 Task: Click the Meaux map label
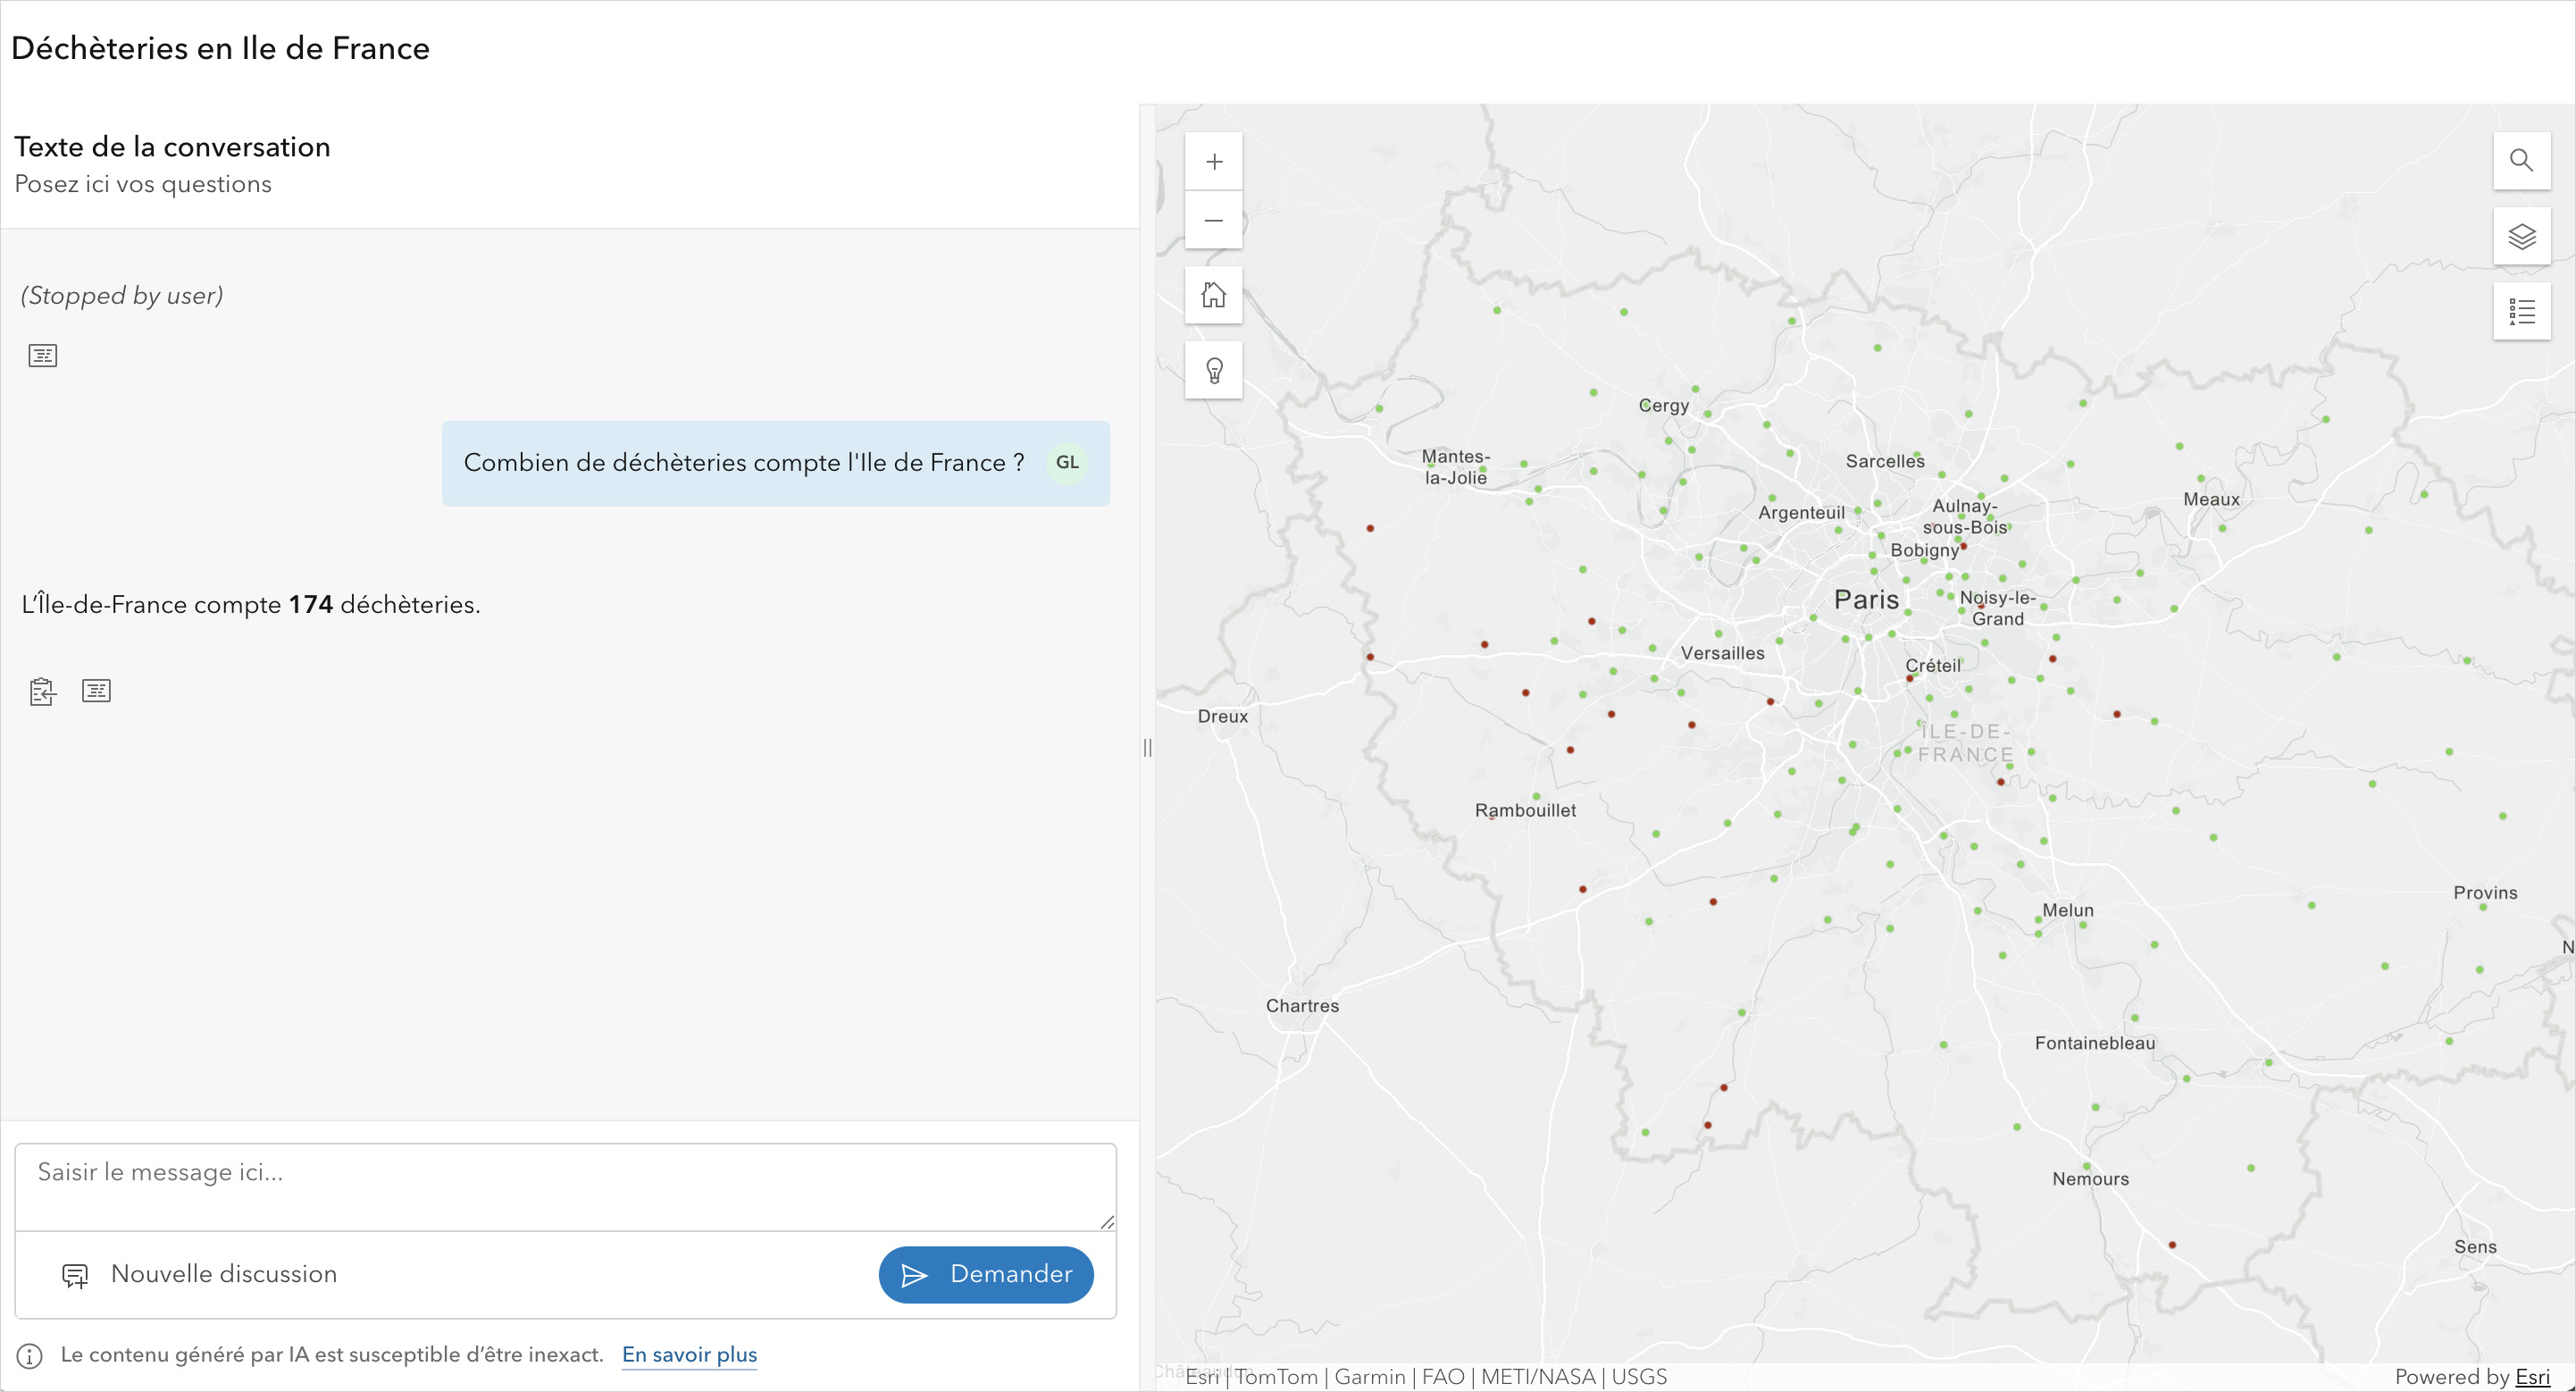(x=2211, y=499)
